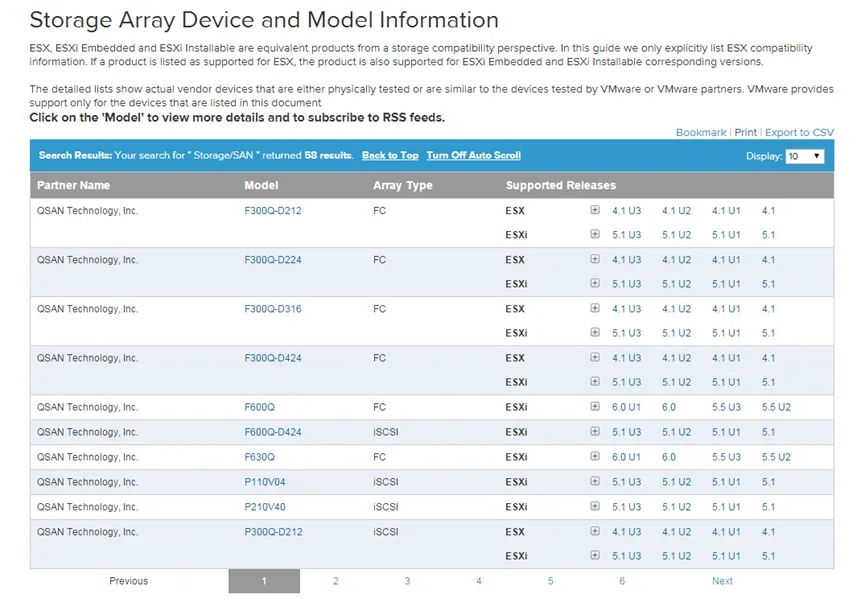Open model F300Q-D316 details

[273, 309]
